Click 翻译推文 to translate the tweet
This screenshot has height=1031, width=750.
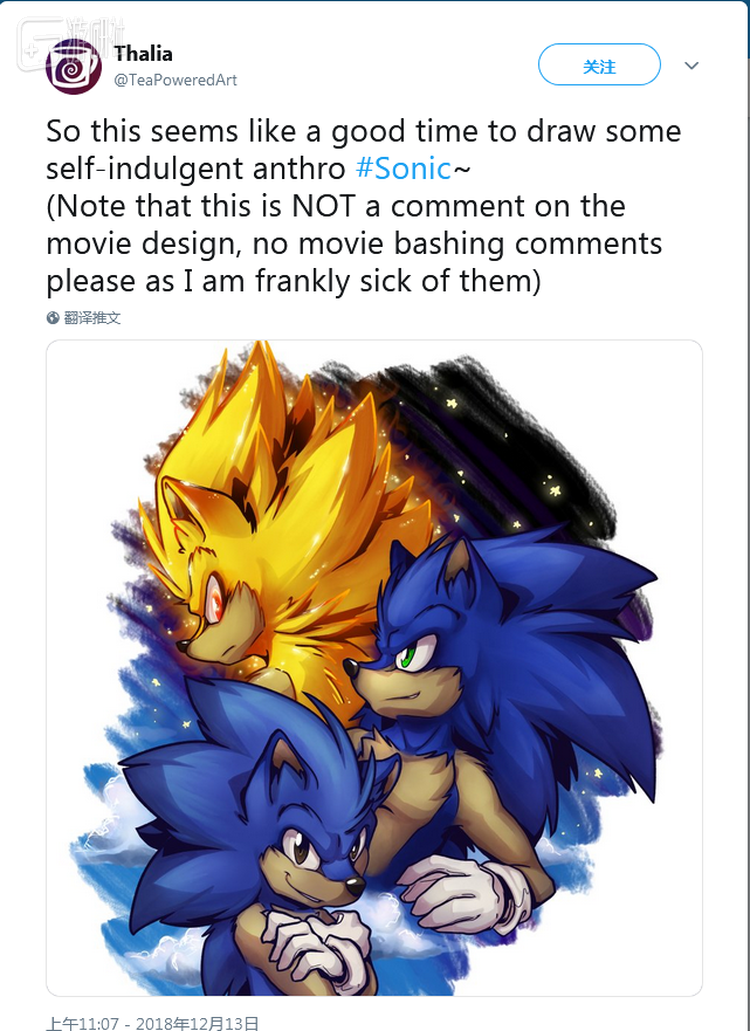92,318
